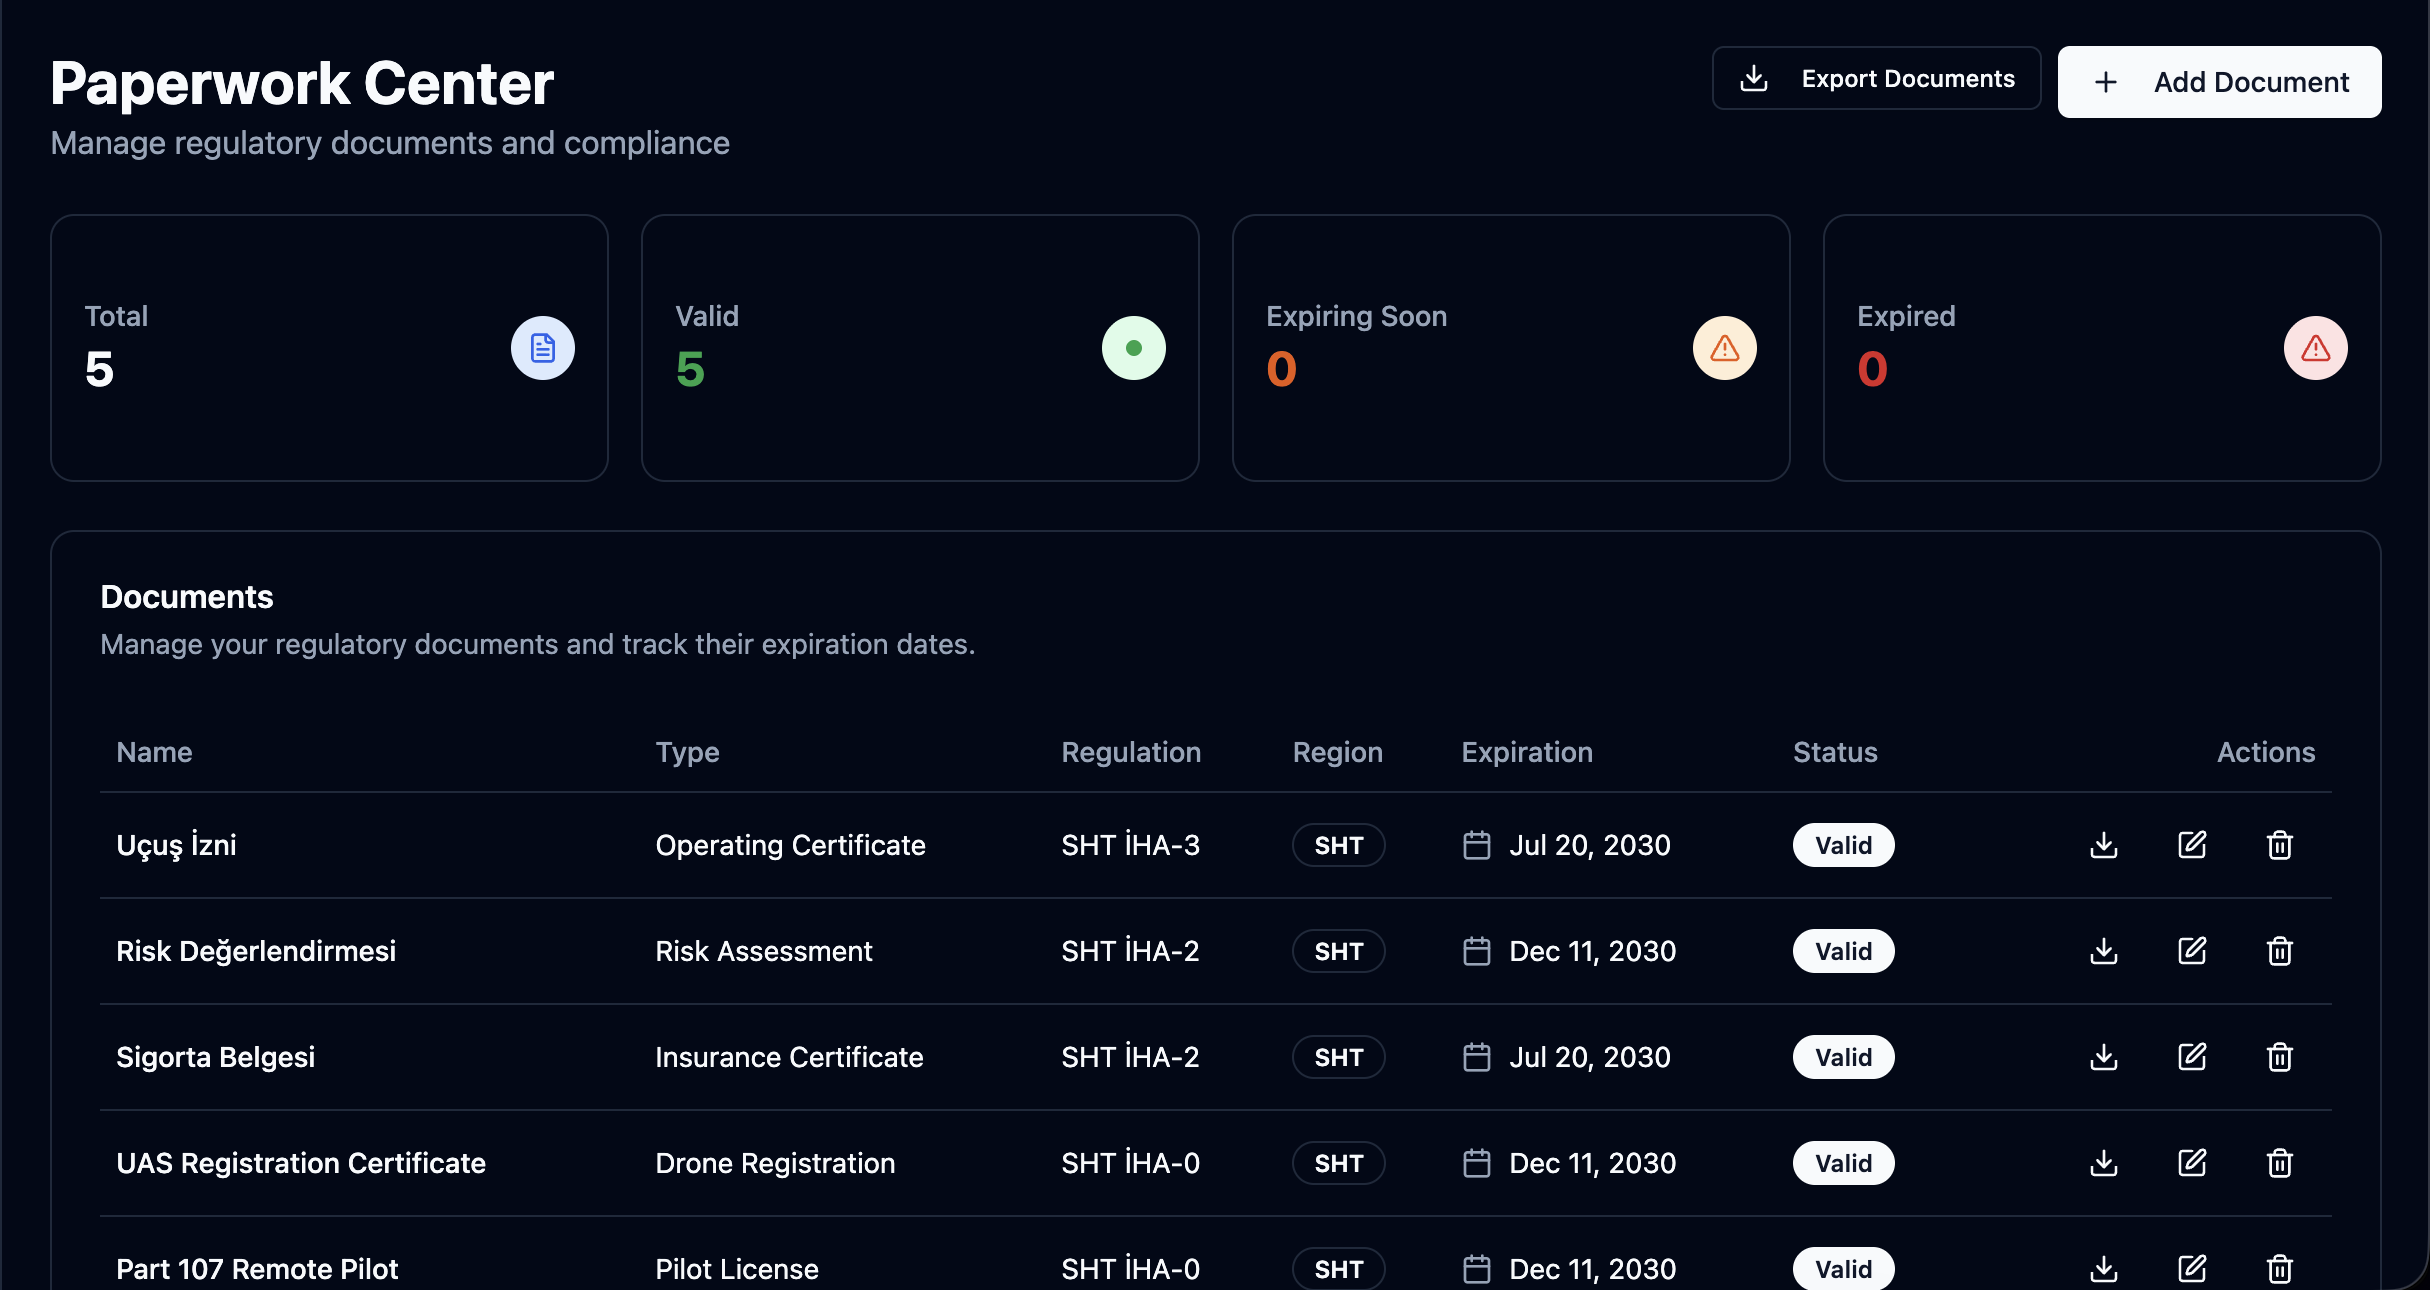Click the Operating Certificate type cell
The height and width of the screenshot is (1290, 2430).
tap(790, 845)
